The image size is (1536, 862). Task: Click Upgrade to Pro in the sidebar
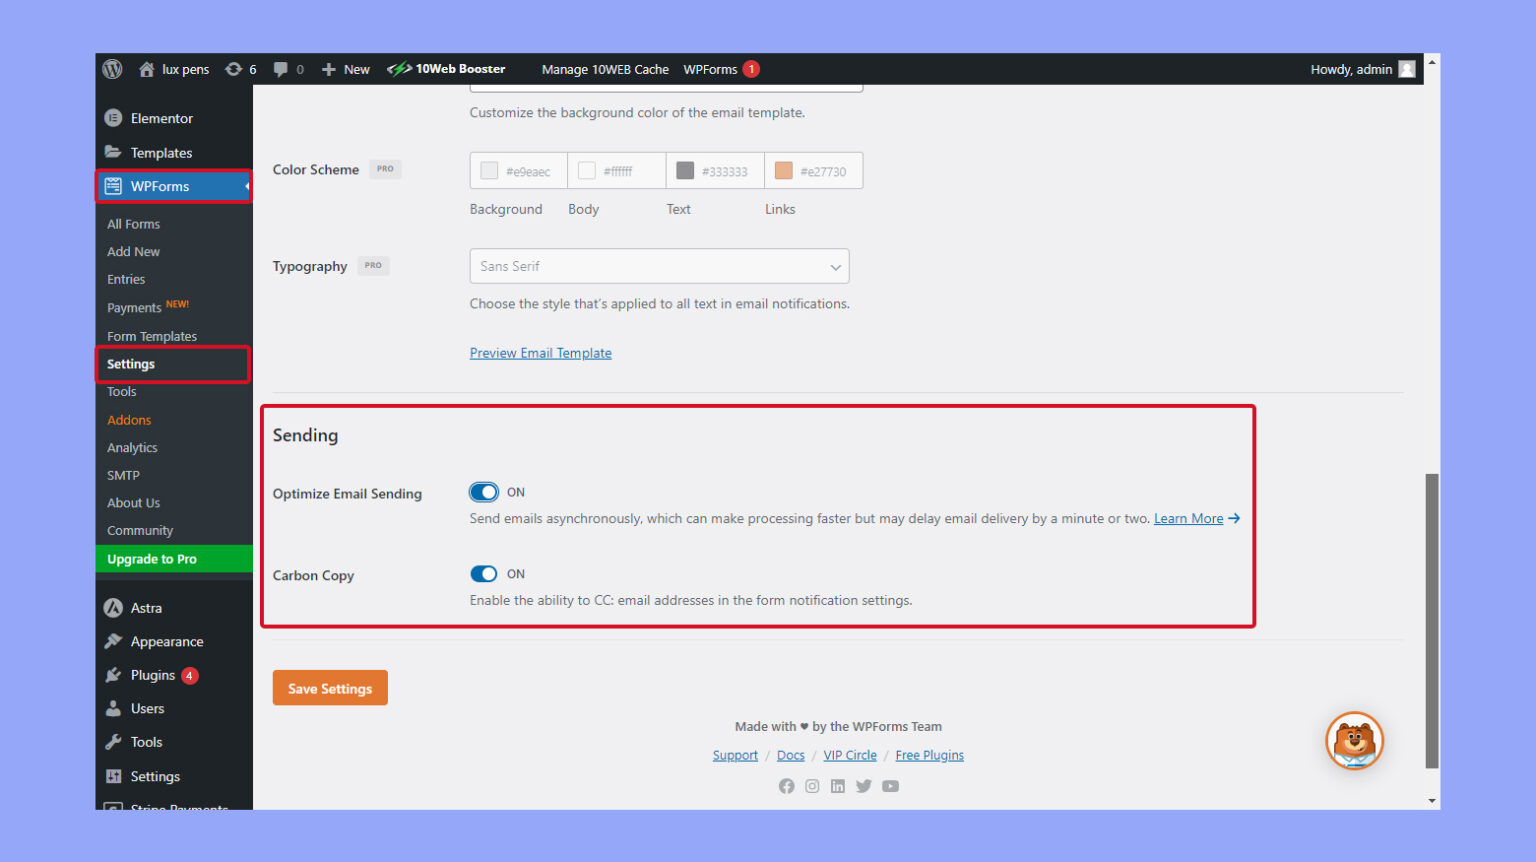pos(151,558)
